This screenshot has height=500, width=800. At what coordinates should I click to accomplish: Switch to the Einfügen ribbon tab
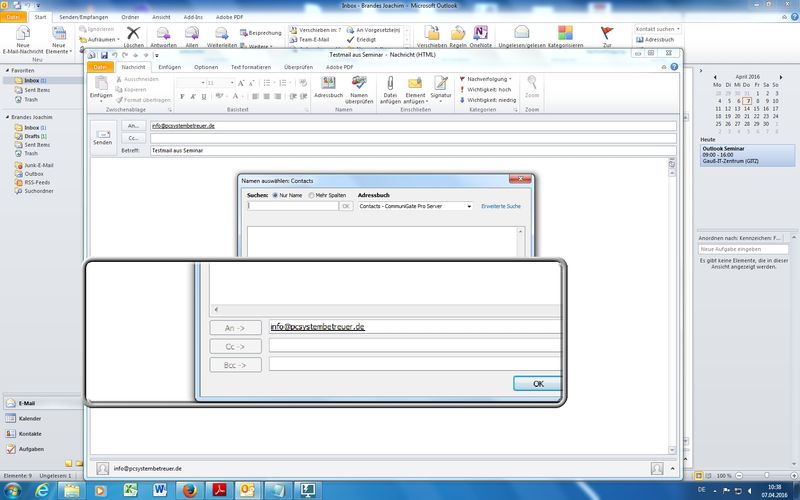169,67
